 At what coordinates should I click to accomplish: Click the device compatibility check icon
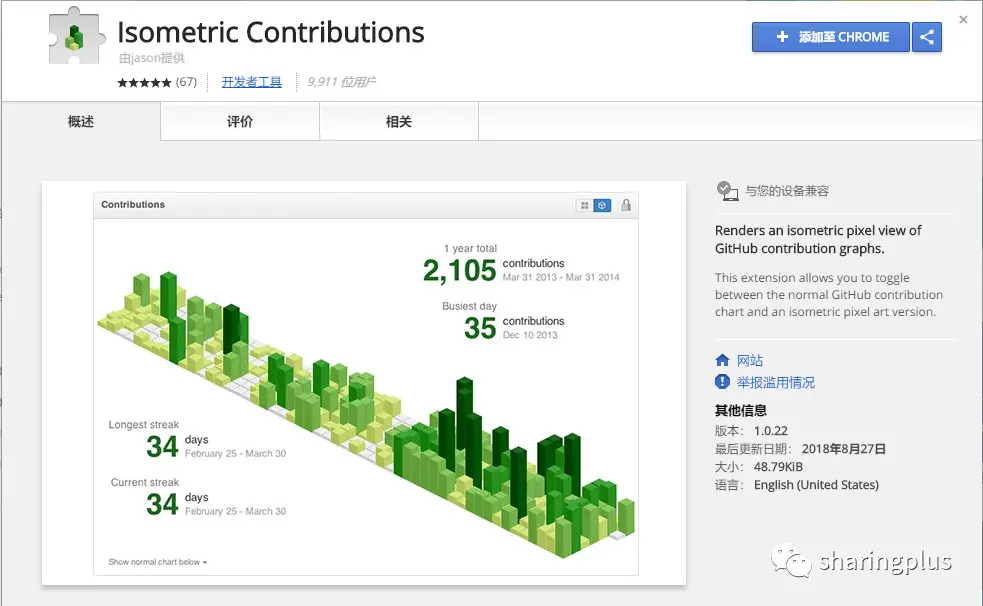tap(727, 191)
